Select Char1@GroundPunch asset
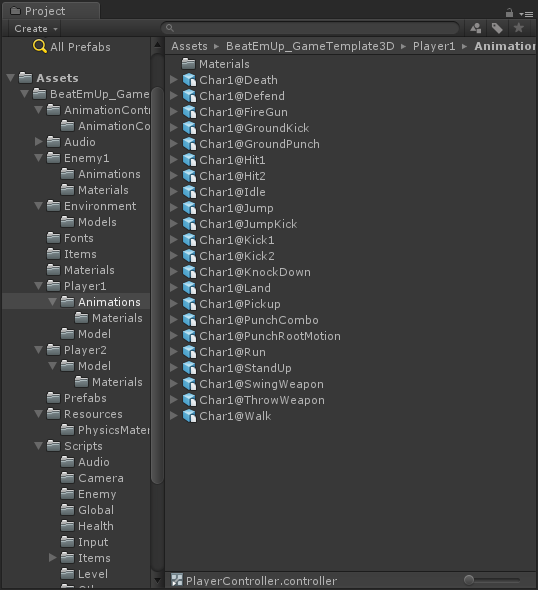Image resolution: width=538 pixels, height=590 pixels. pos(259,144)
